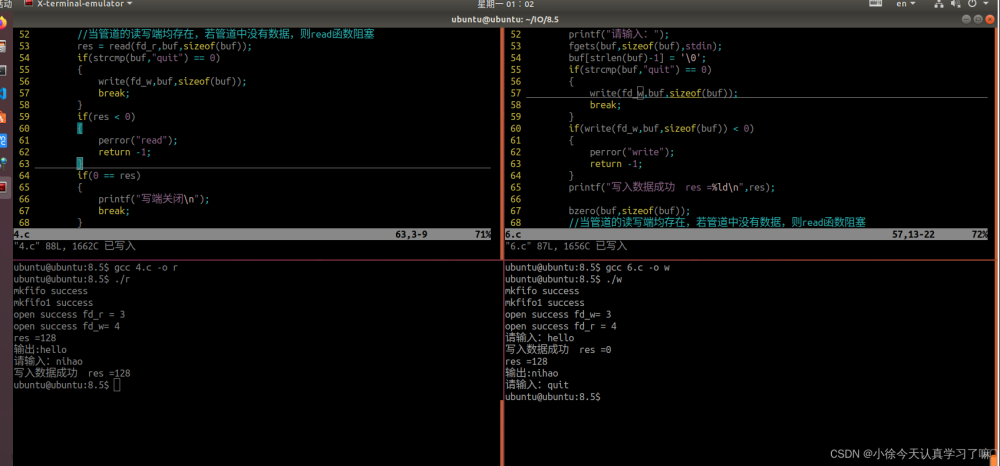Click the write(fd_w...) line 56 in 4.c
The width and height of the screenshot is (1000, 466).
click(172, 82)
